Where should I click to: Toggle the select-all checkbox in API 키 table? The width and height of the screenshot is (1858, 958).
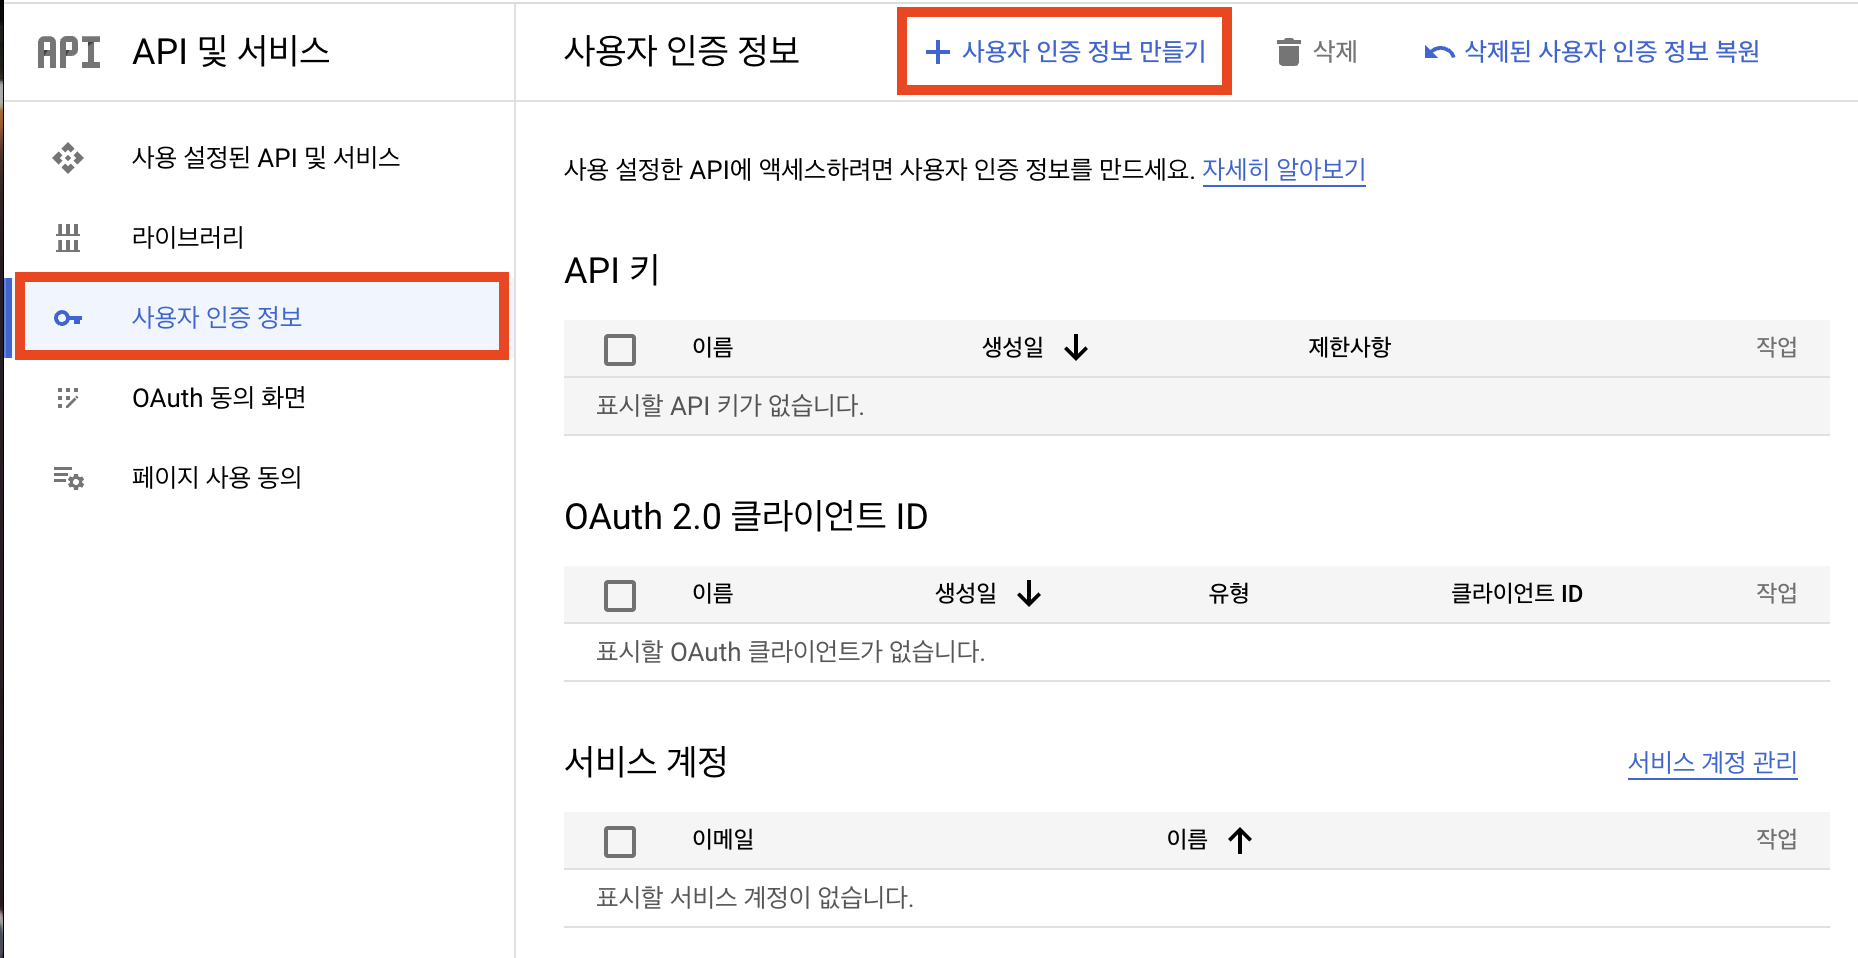[x=620, y=350]
